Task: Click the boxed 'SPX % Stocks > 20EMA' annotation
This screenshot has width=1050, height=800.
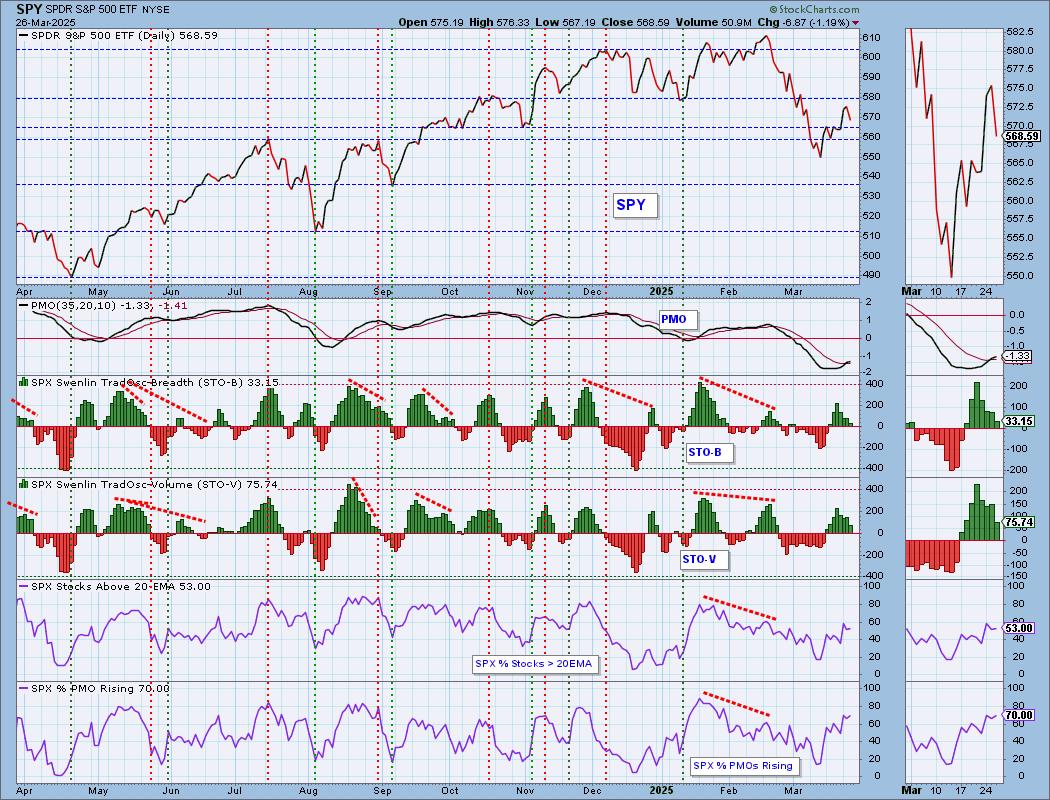Action: click(x=534, y=664)
